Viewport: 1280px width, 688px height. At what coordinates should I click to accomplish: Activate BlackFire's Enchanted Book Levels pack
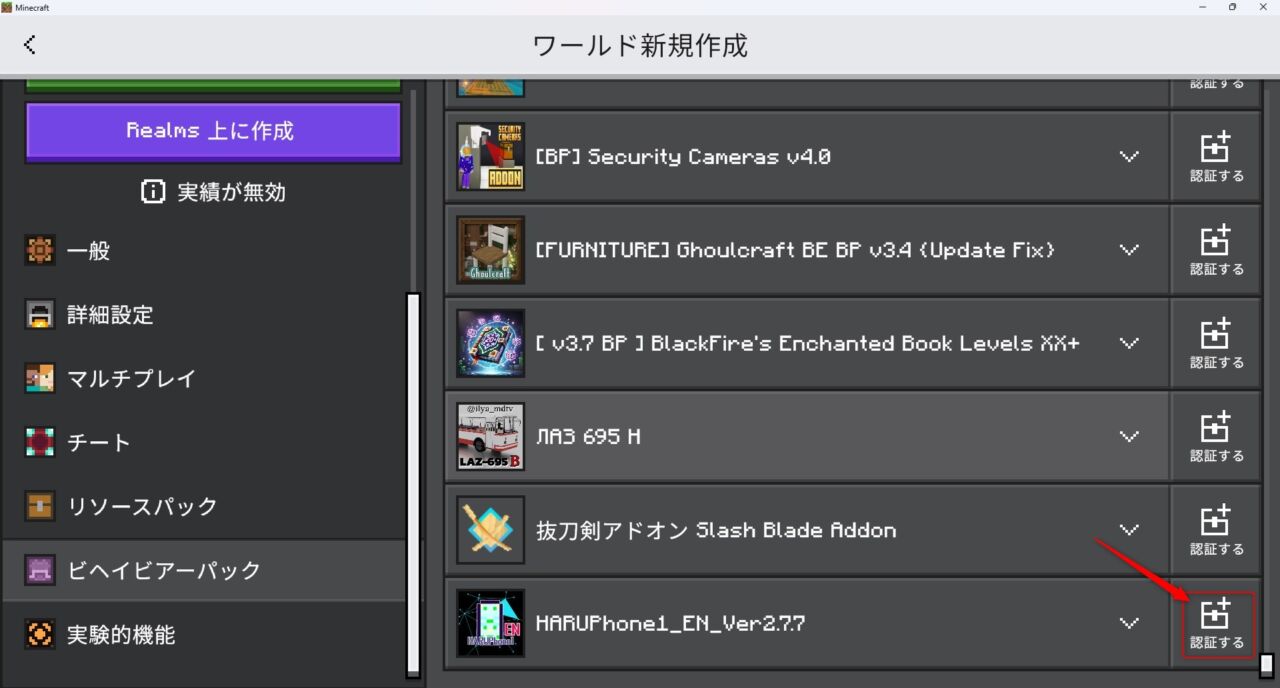1216,343
